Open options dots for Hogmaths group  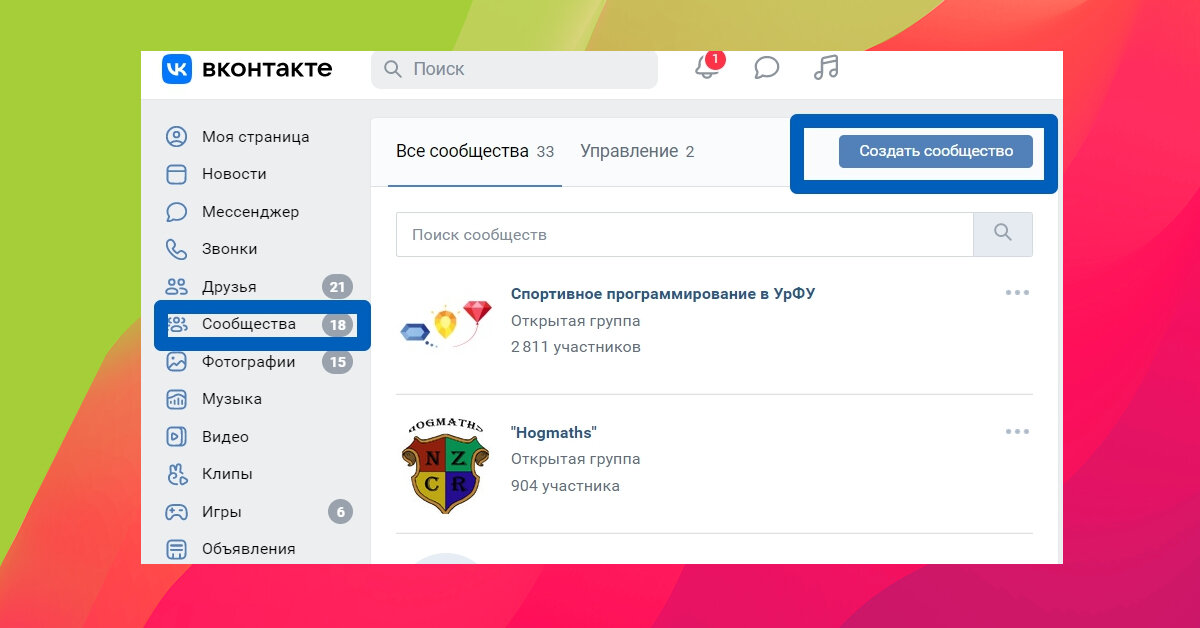click(1017, 432)
